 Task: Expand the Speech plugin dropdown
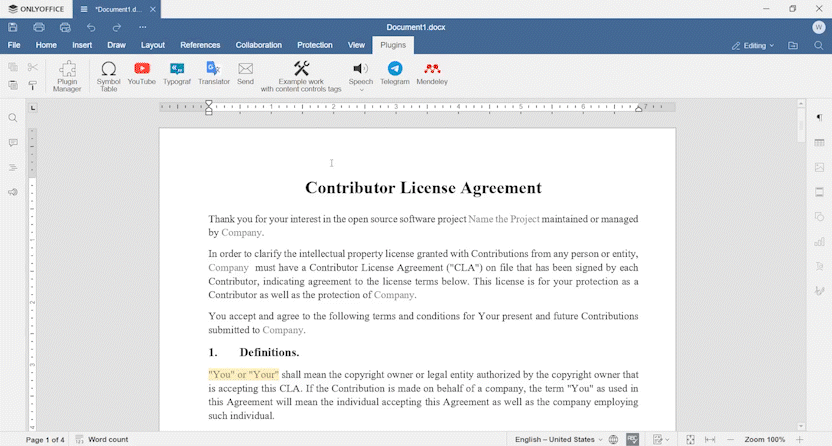361,90
